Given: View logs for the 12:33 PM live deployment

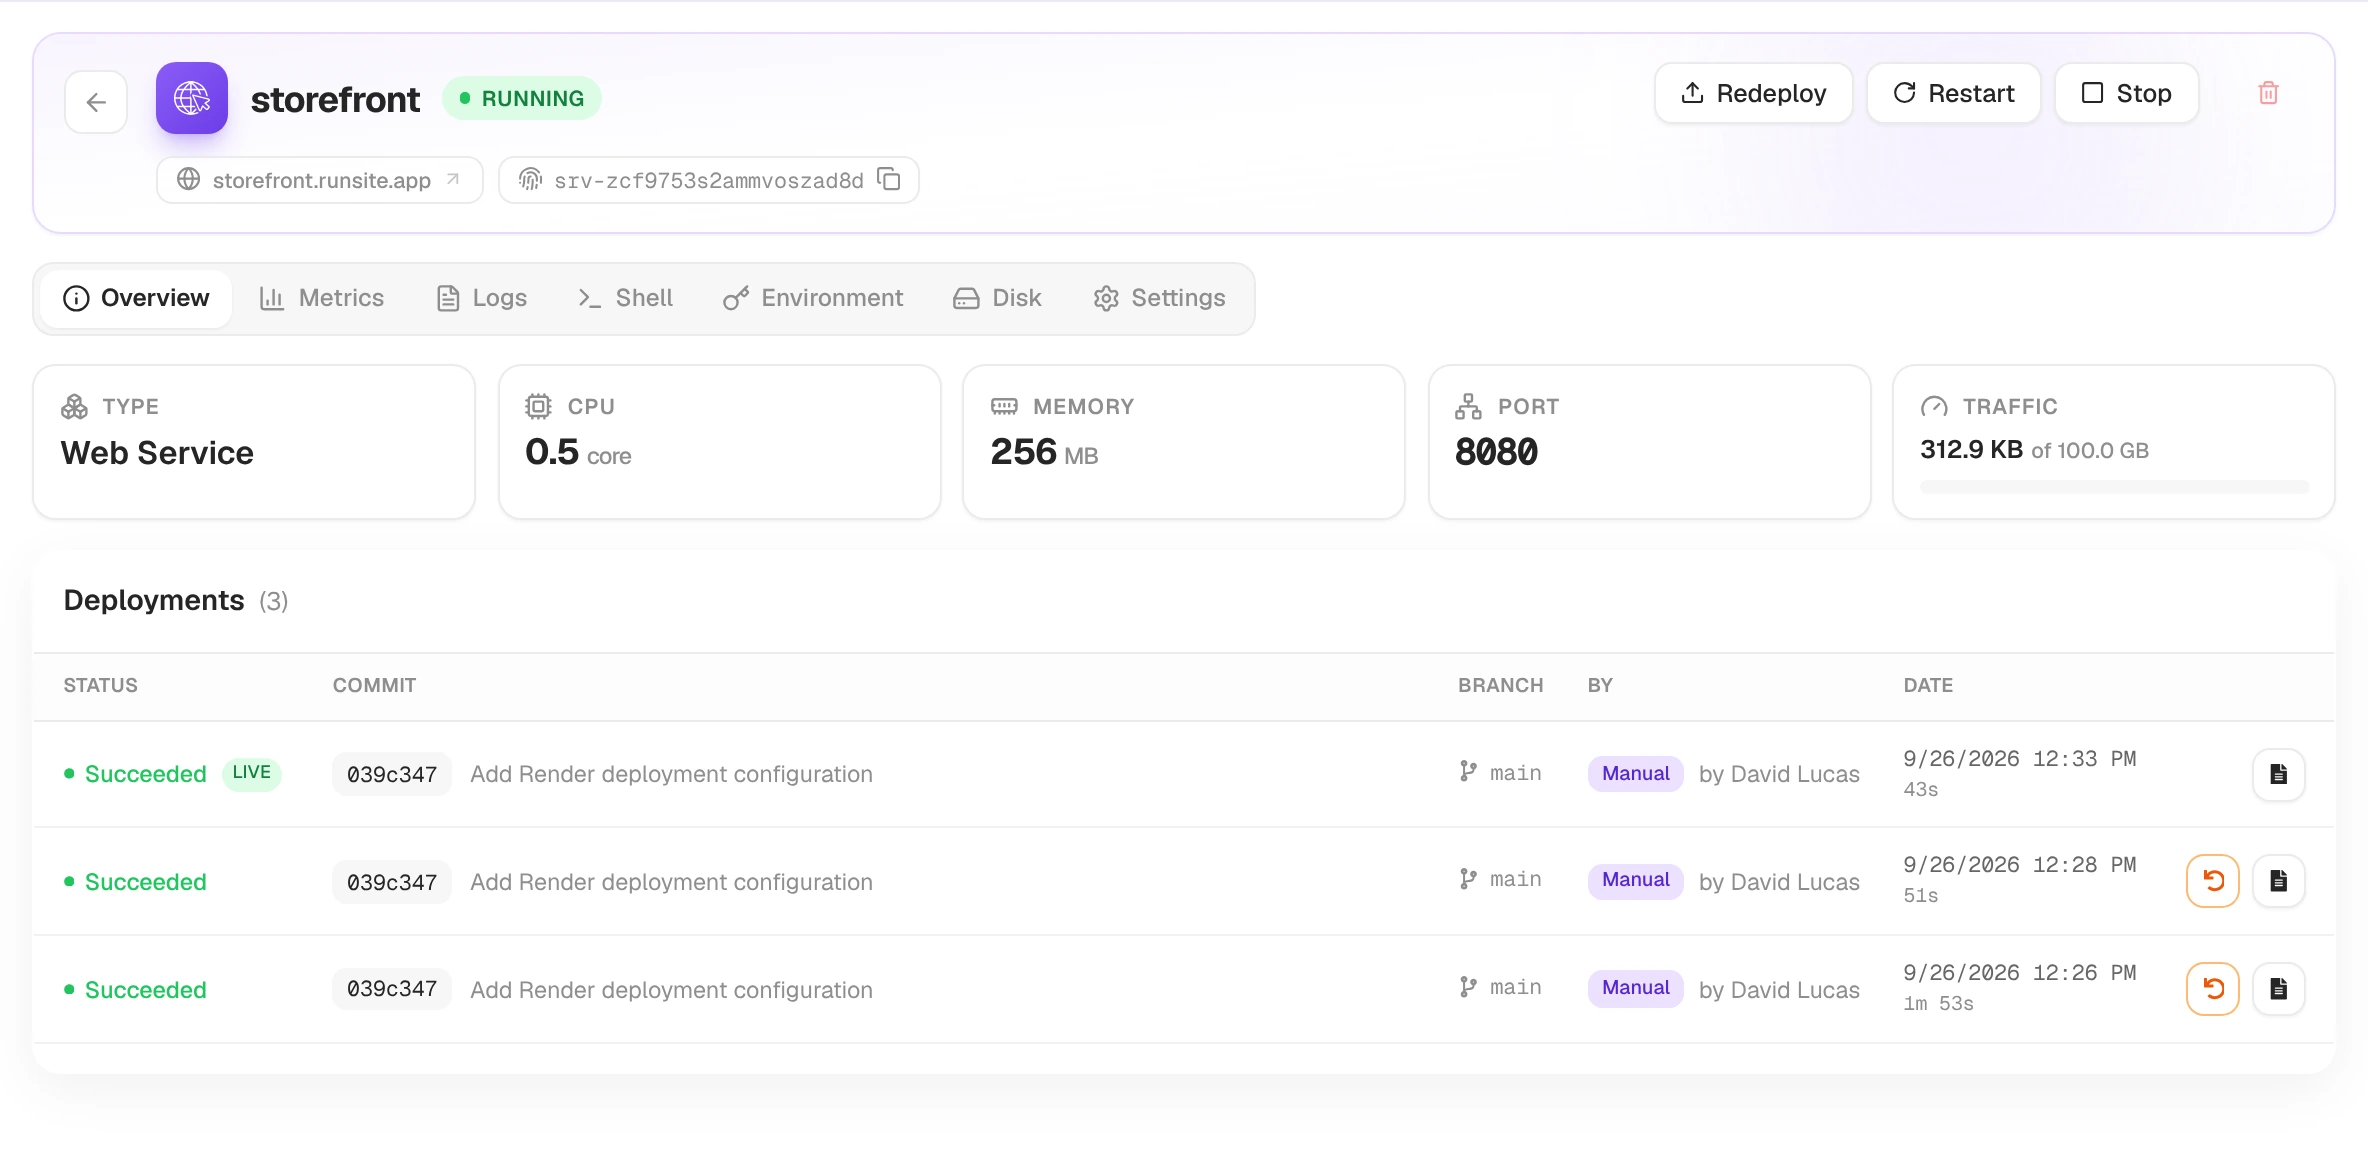Looking at the screenshot, I should [x=2278, y=774].
